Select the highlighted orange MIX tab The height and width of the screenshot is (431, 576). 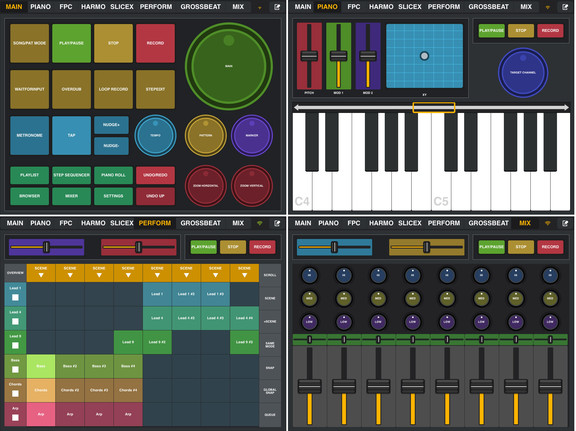click(525, 223)
